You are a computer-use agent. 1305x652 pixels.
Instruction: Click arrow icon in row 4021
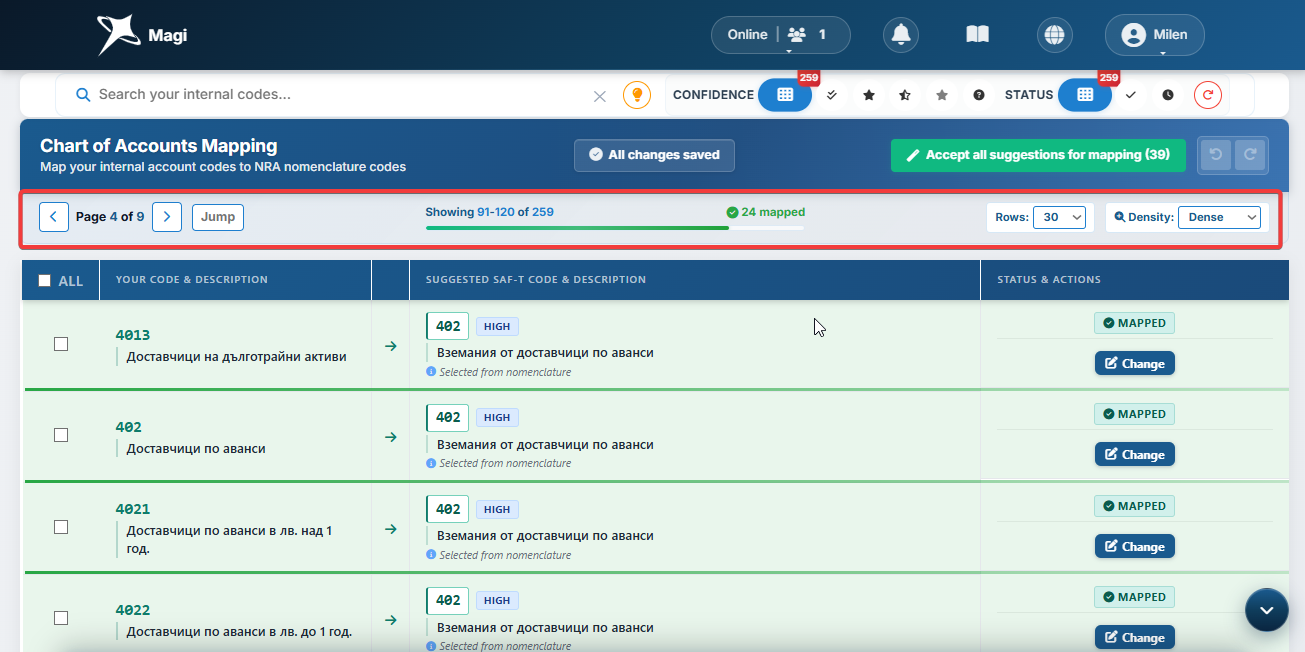391,529
